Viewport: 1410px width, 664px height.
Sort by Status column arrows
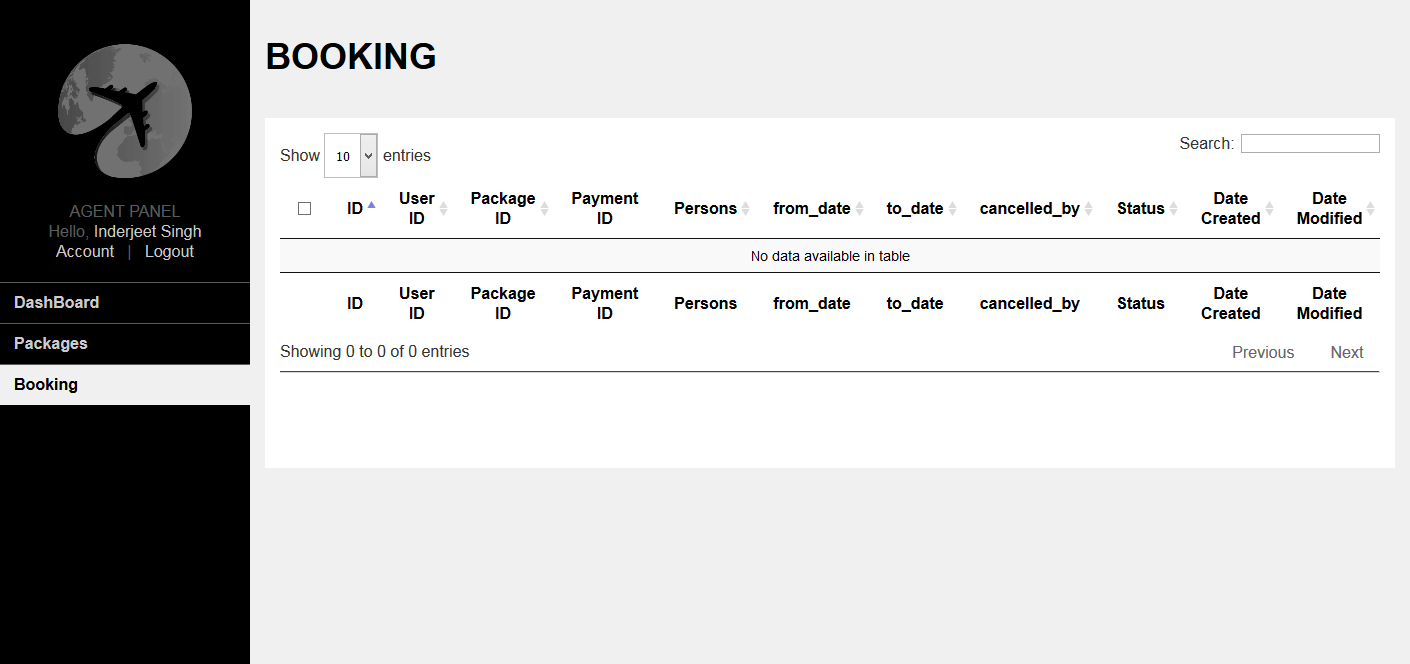(x=1173, y=209)
